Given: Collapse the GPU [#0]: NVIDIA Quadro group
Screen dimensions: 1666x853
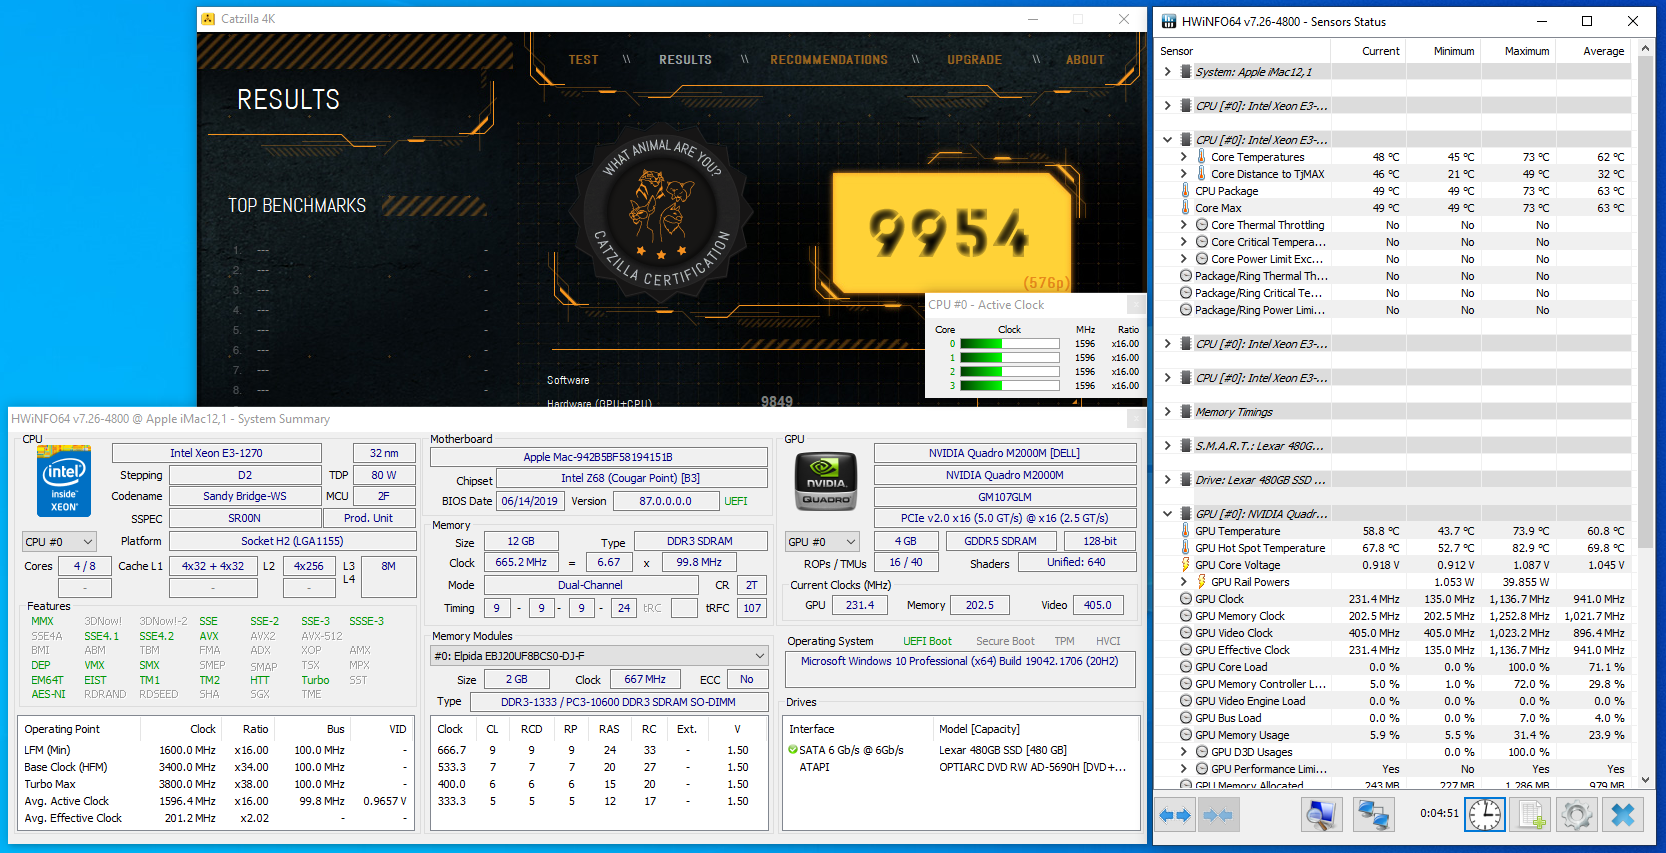Looking at the screenshot, I should [x=1167, y=514].
